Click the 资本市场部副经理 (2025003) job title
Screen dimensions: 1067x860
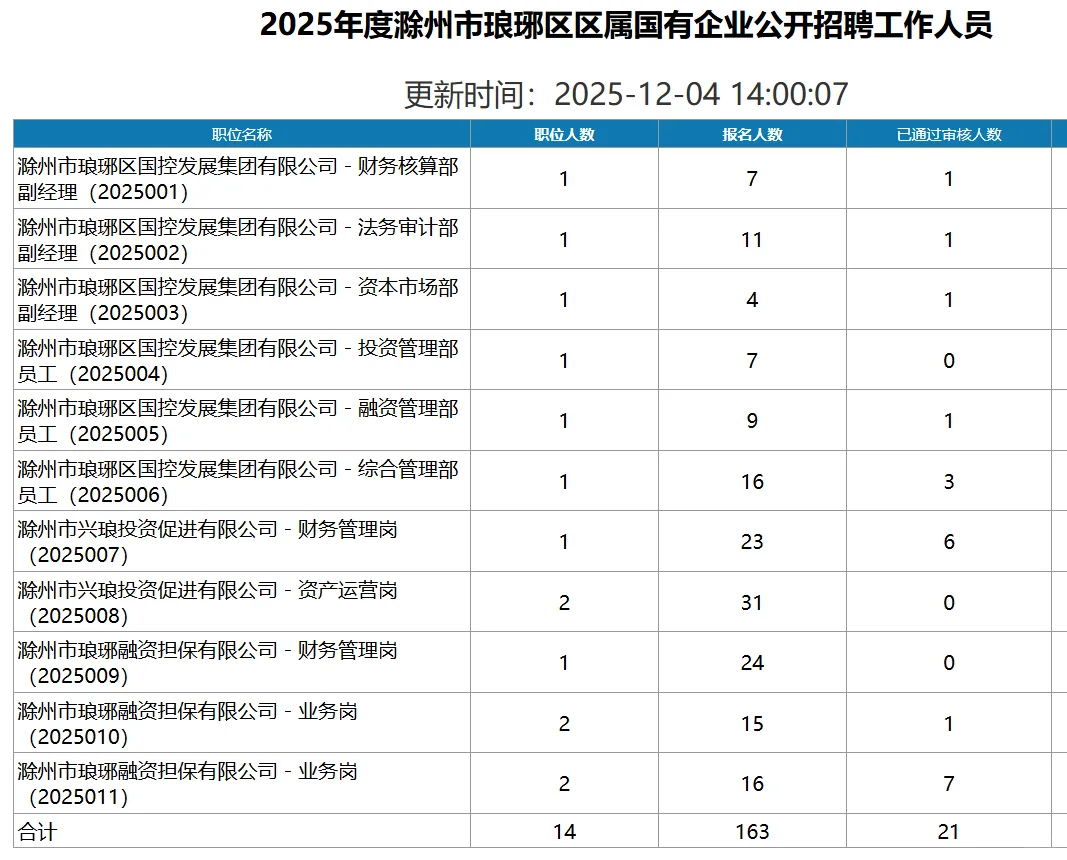tap(240, 299)
